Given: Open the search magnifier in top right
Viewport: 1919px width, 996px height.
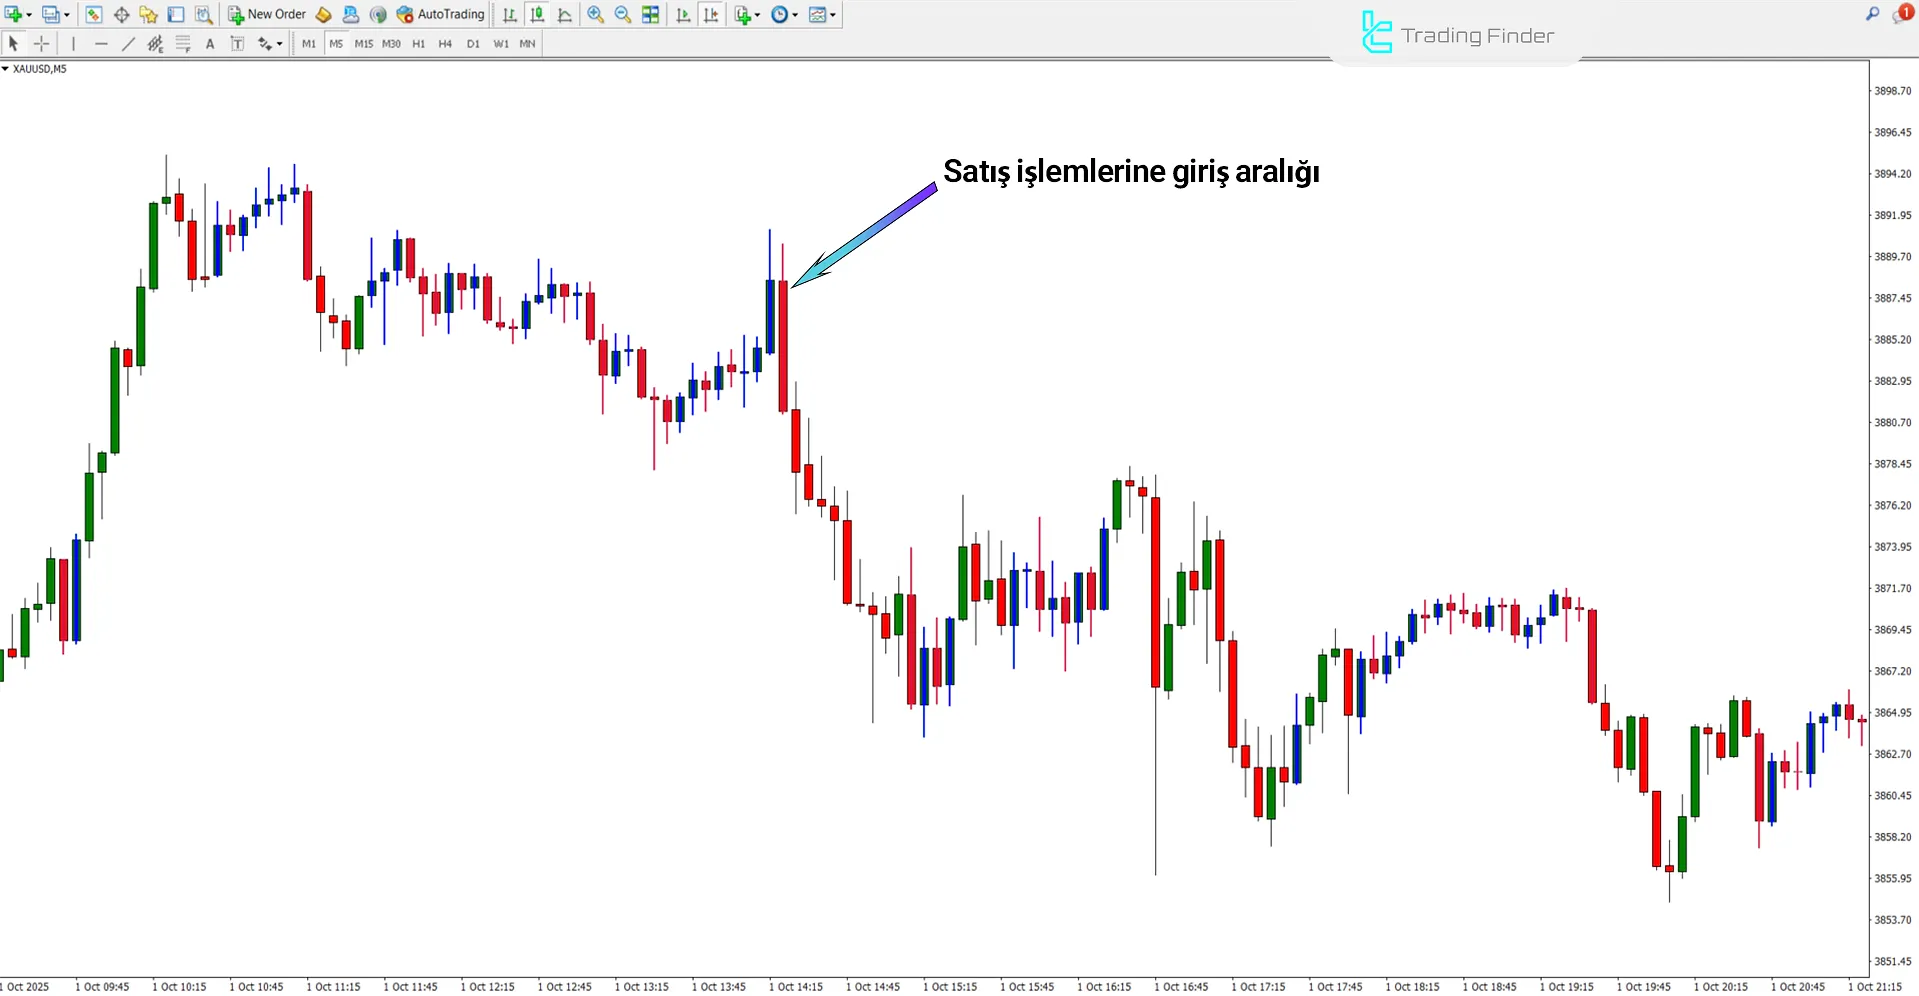Looking at the screenshot, I should tap(1872, 14).
